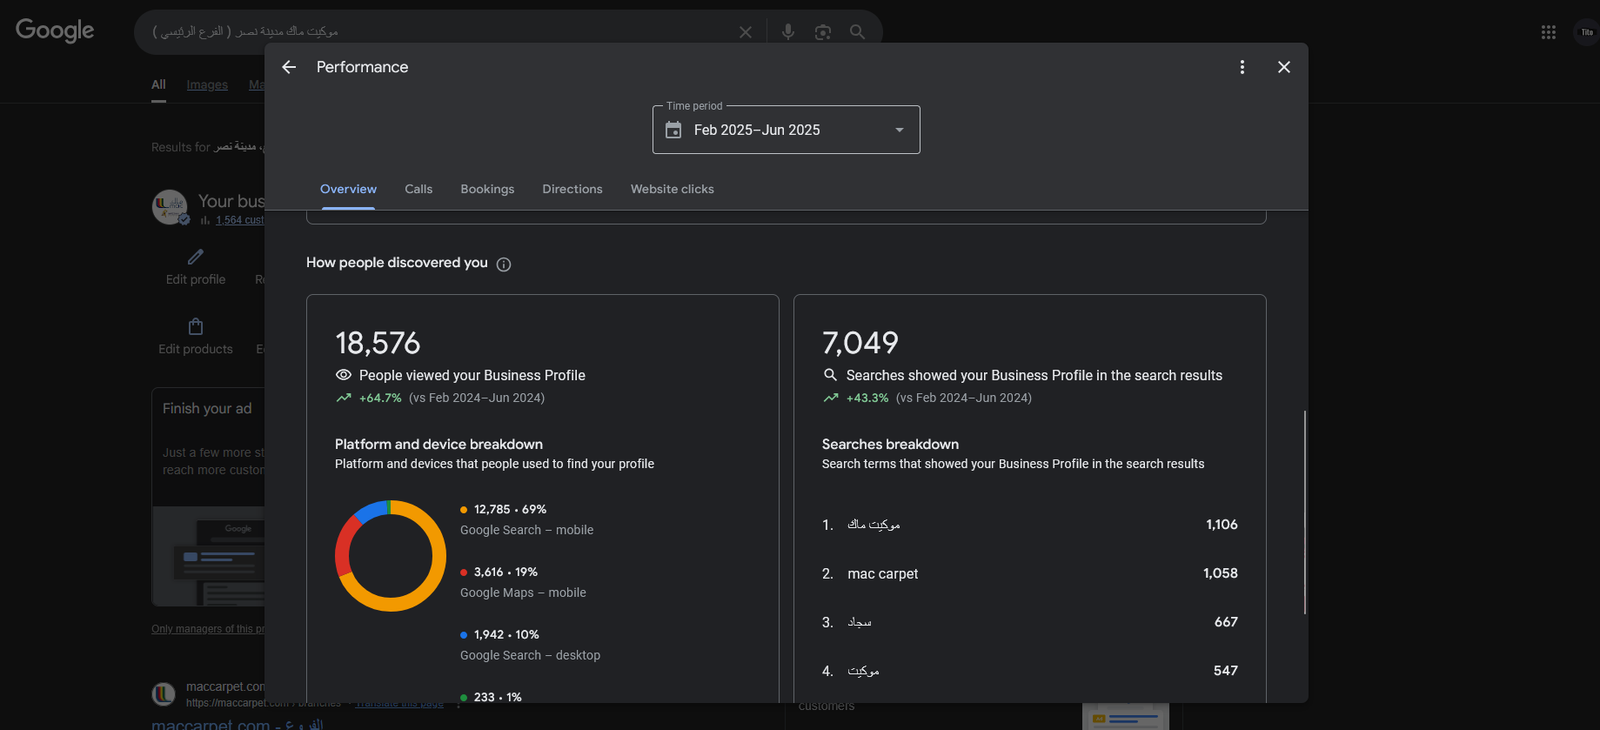
Task: Clear the search box with X icon
Action: 745,32
